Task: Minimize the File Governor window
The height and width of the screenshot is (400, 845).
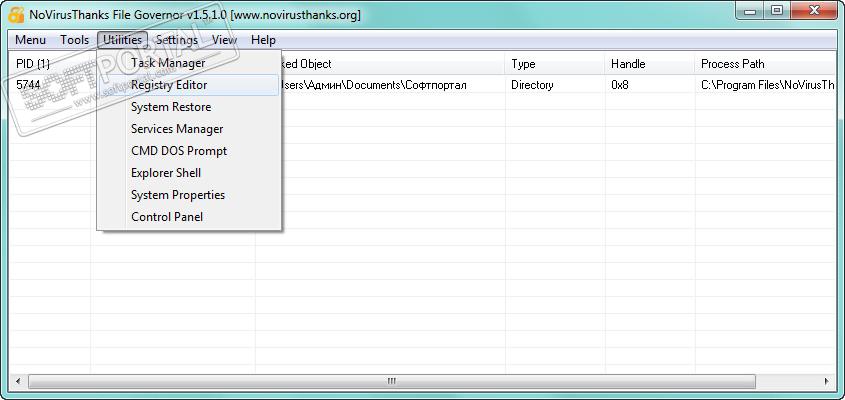Action: coord(752,11)
